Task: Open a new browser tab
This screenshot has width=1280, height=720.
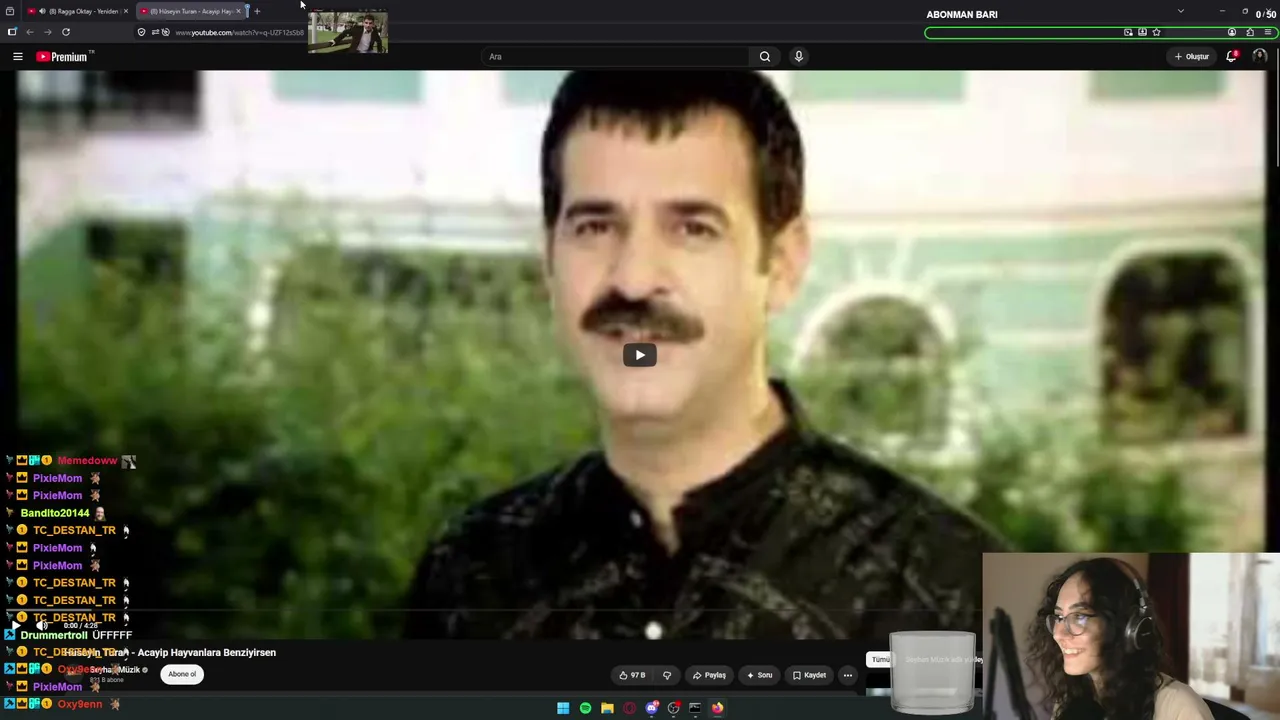Action: click(257, 11)
